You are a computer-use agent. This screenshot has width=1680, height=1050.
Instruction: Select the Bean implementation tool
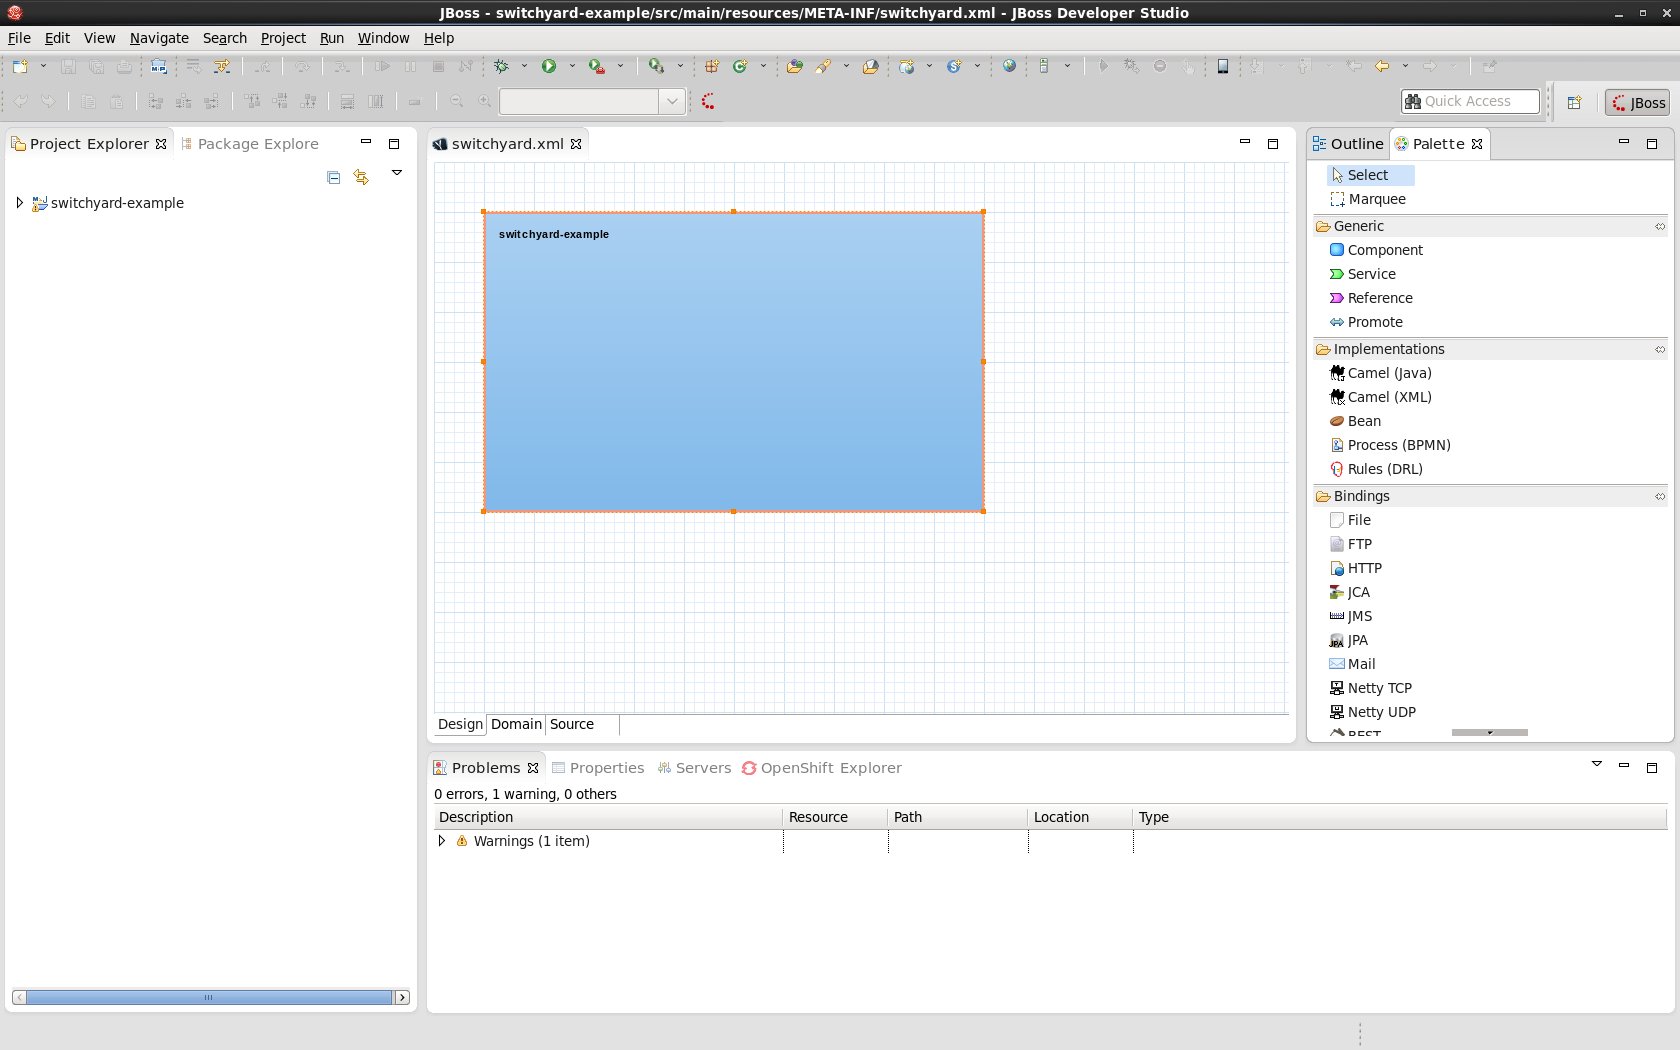1355,421
